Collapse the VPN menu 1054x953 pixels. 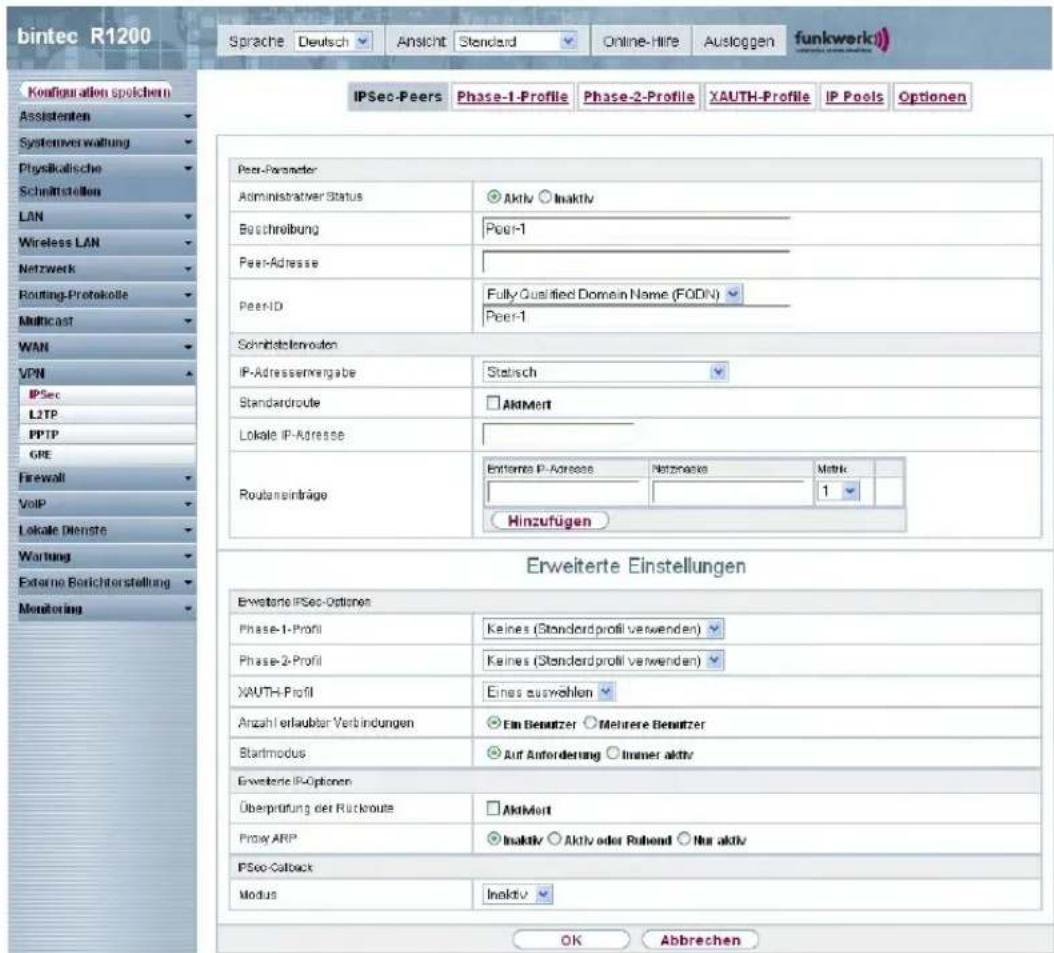pyautogui.click(x=104, y=373)
